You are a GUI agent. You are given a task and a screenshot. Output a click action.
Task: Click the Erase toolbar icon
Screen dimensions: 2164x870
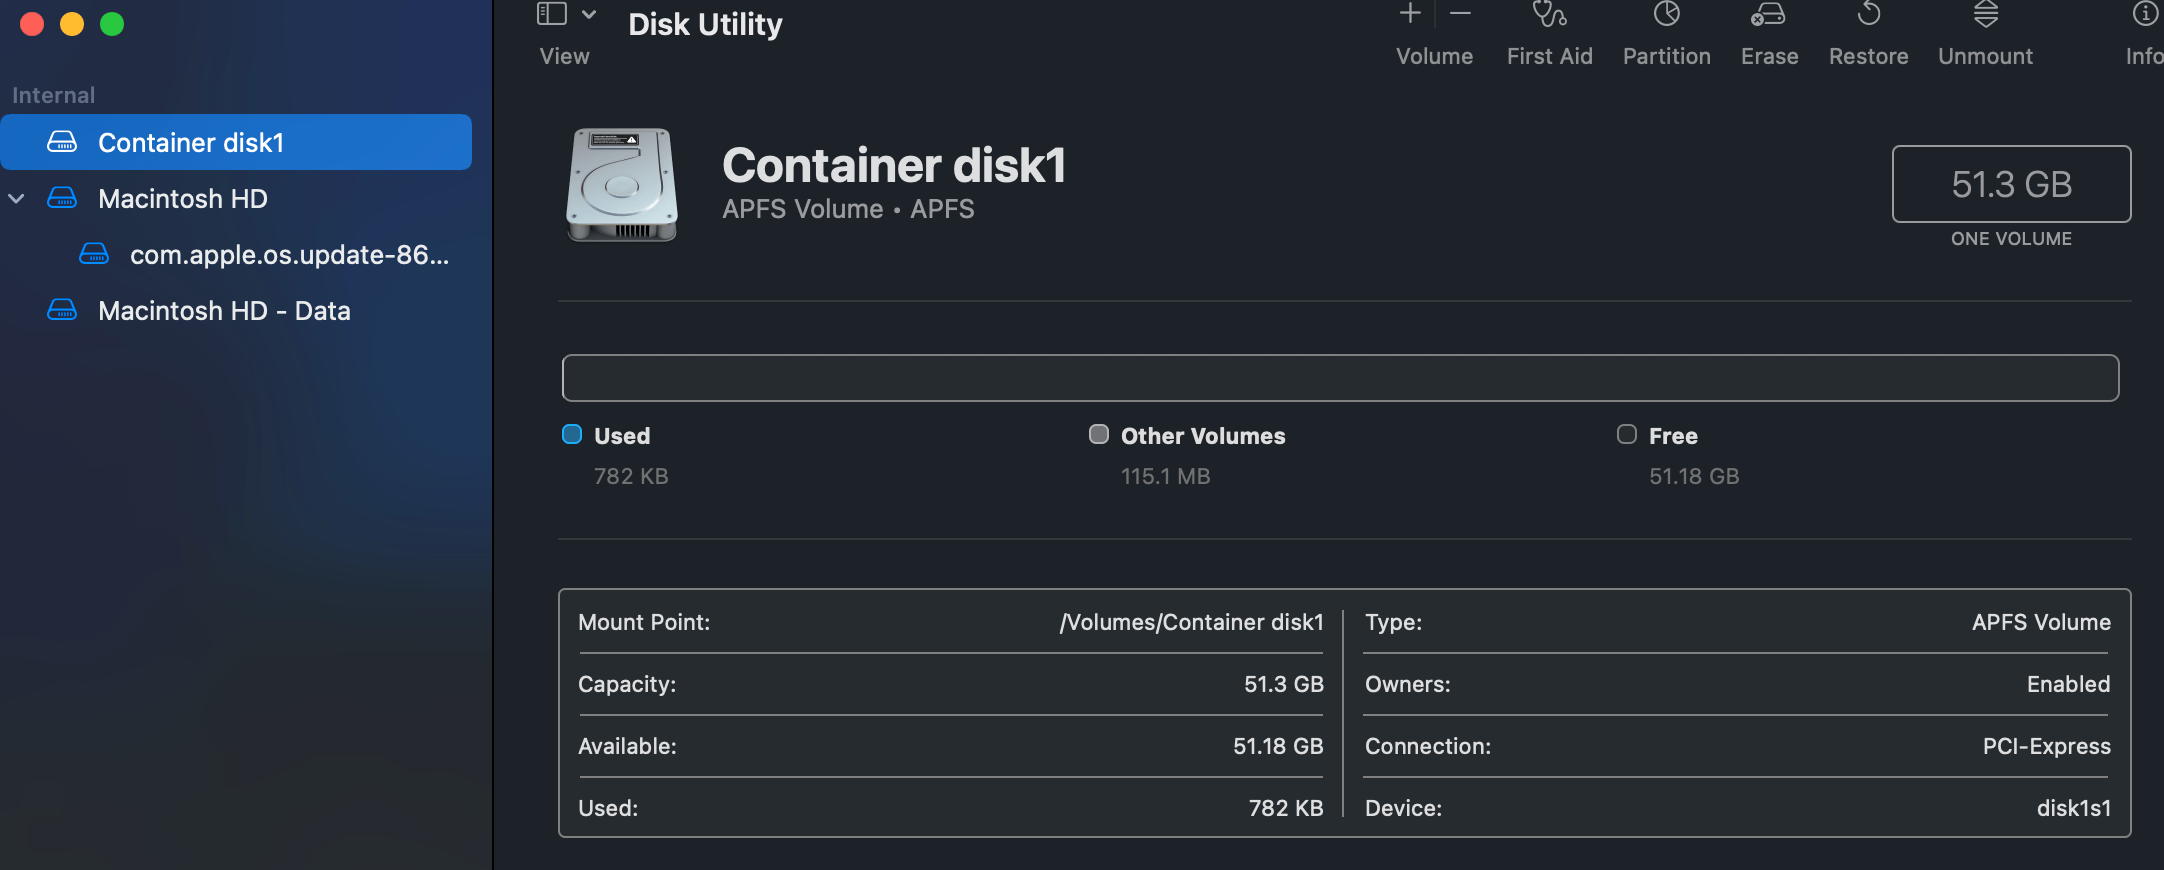(x=1768, y=30)
